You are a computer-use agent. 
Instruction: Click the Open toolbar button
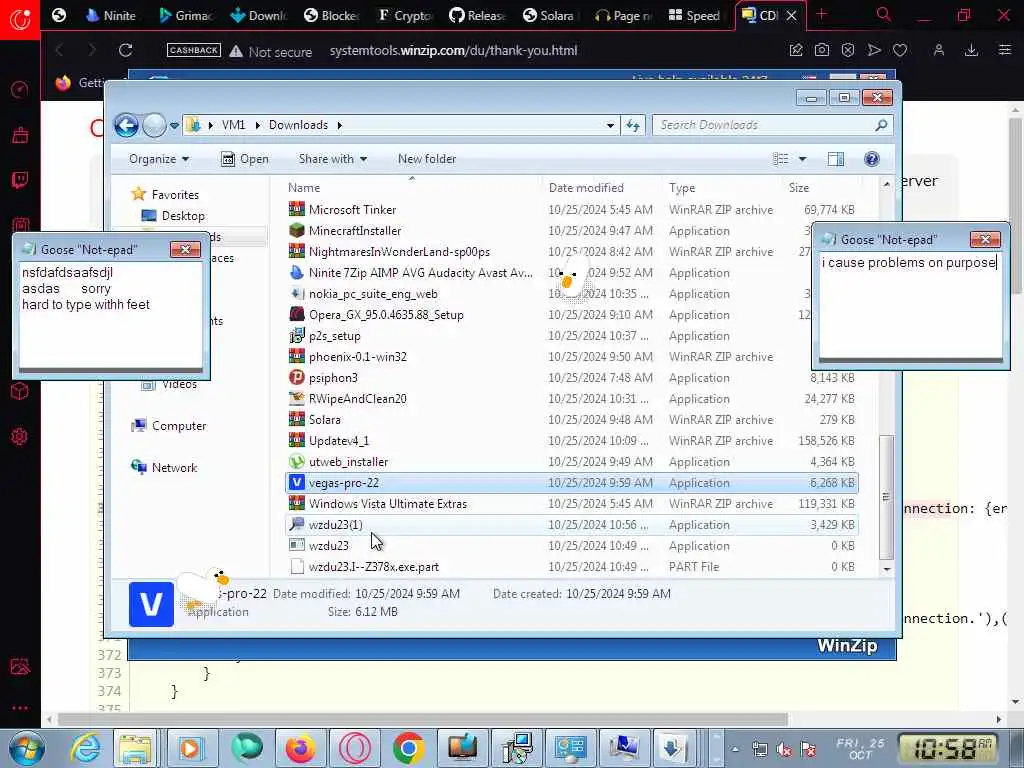[x=245, y=159]
